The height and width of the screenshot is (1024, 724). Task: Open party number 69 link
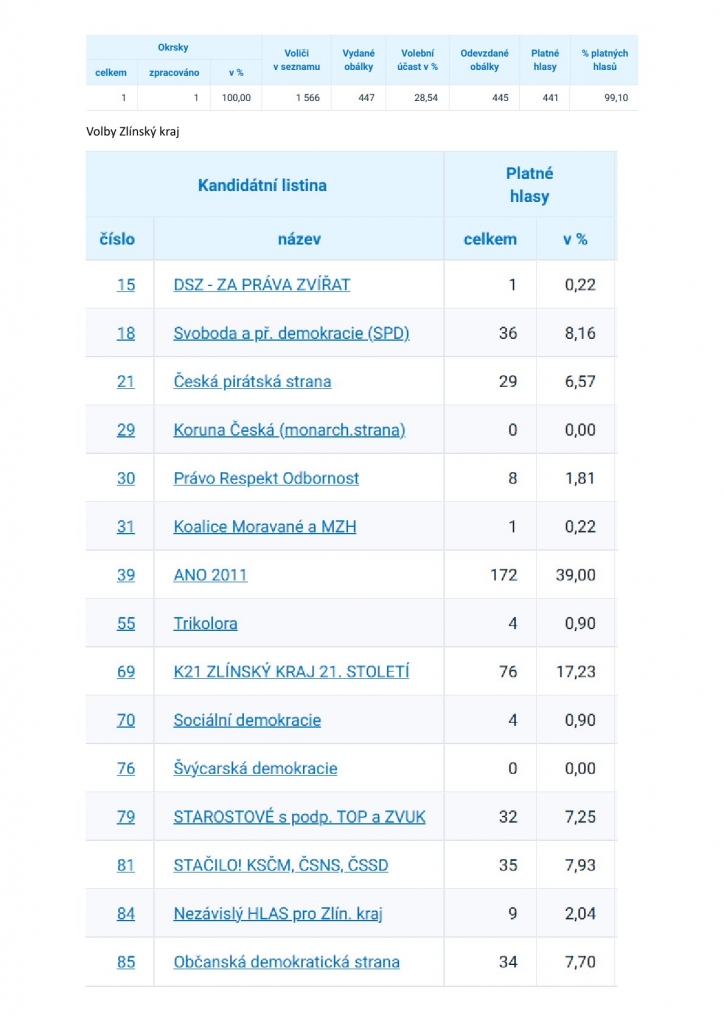tap(126, 672)
